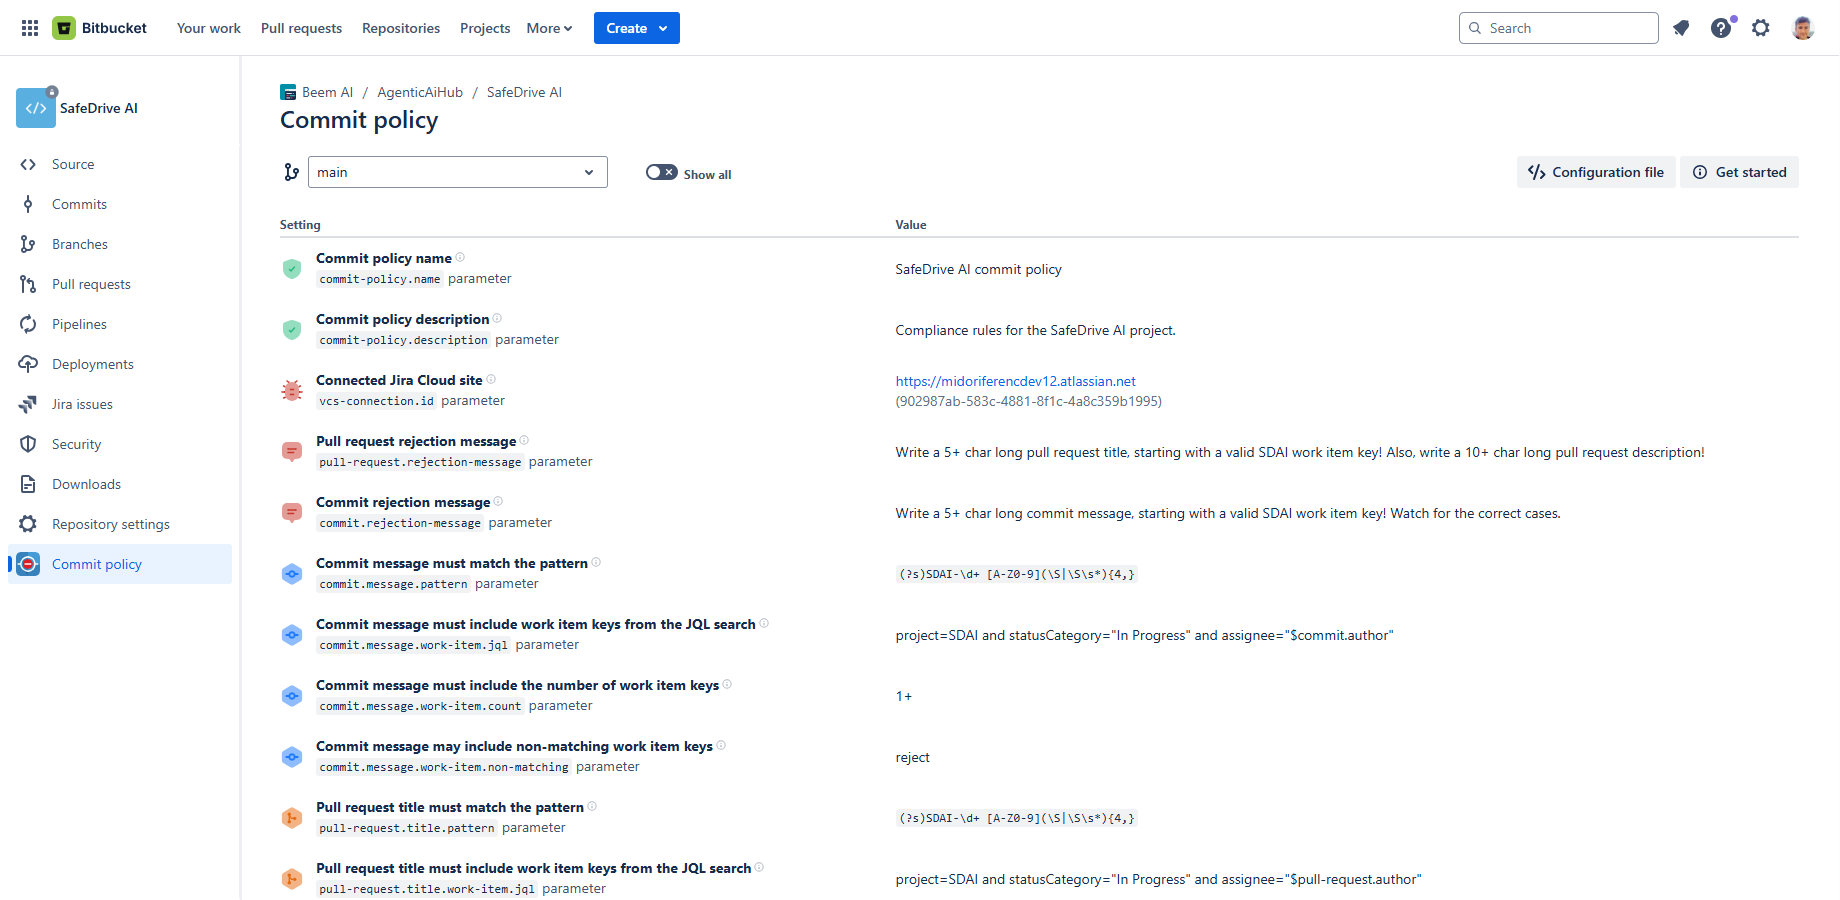Click the Get started button
Image resolution: width=1840 pixels, height=900 pixels.
click(x=1739, y=172)
